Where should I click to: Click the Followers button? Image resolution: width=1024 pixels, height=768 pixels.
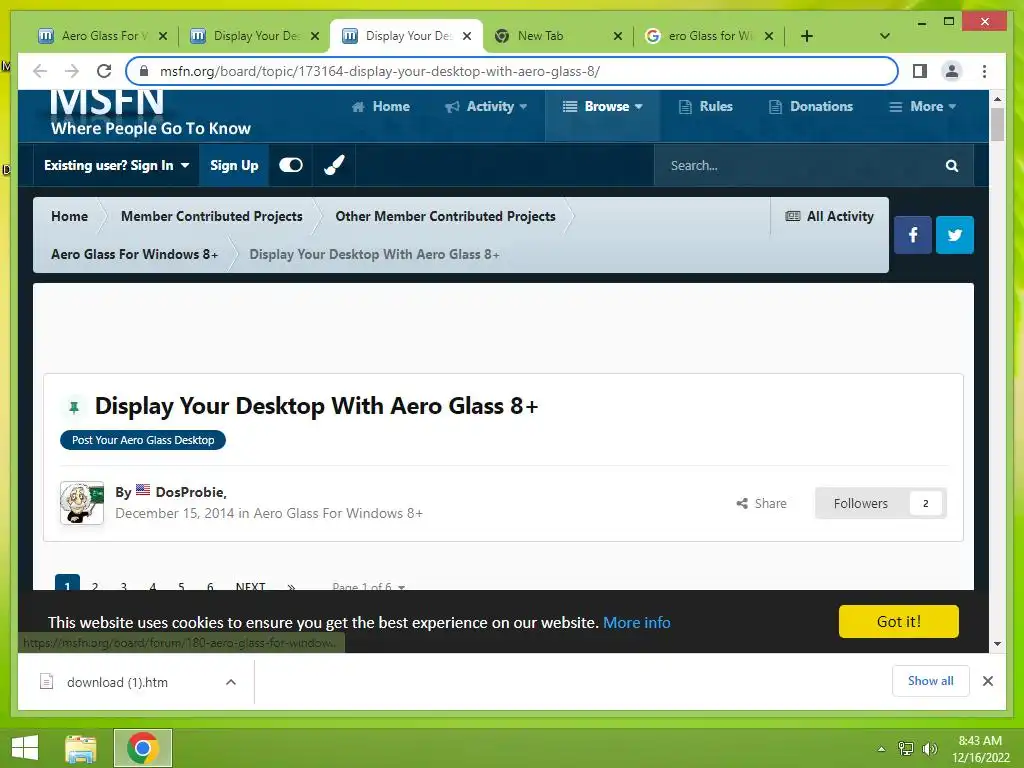pos(880,504)
